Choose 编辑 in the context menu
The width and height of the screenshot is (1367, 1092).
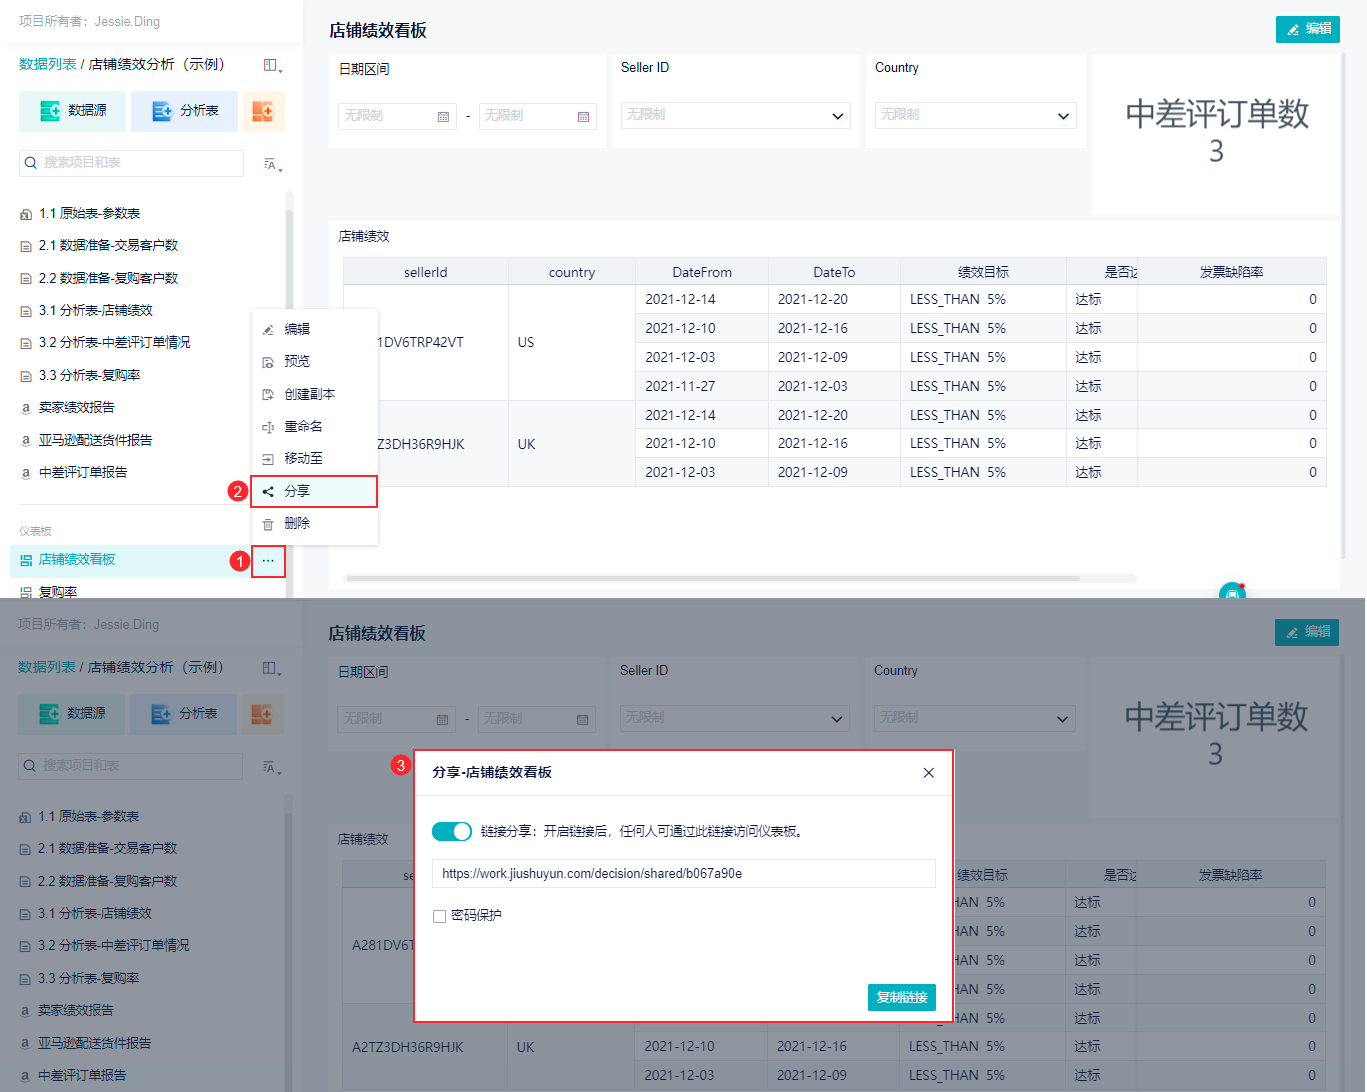tap(314, 329)
